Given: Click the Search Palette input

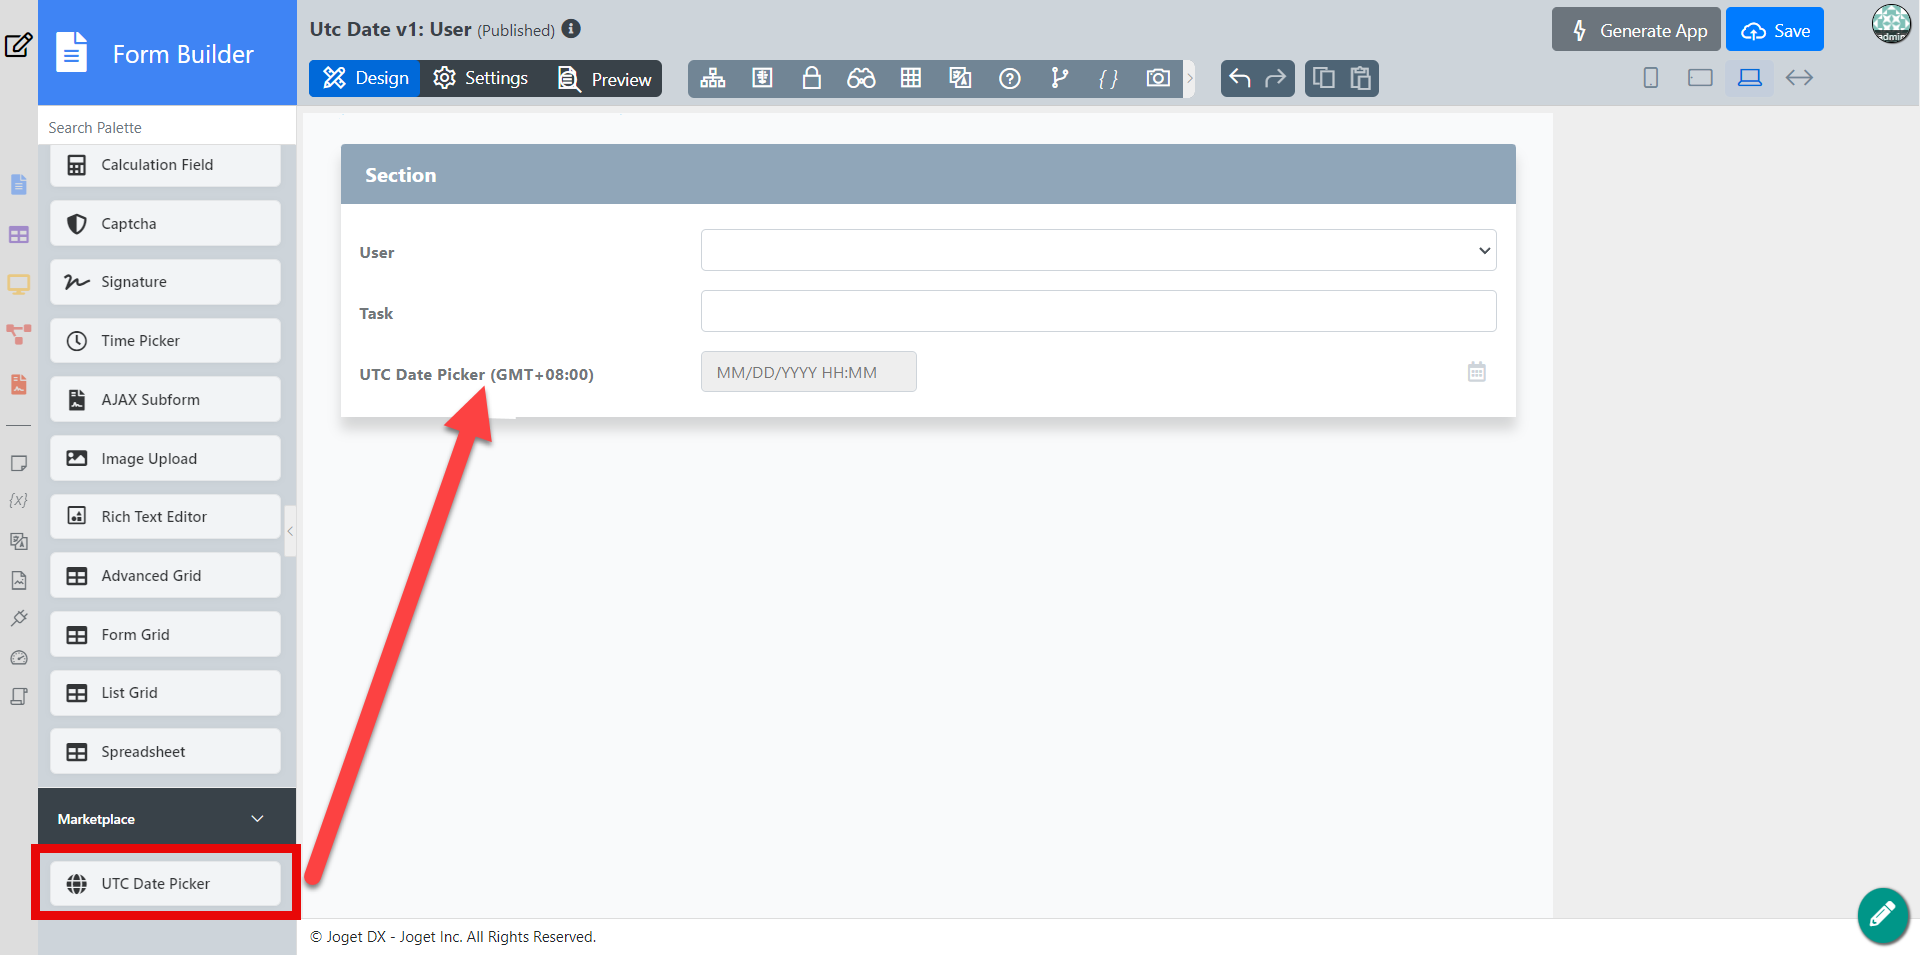Looking at the screenshot, I should [167, 127].
